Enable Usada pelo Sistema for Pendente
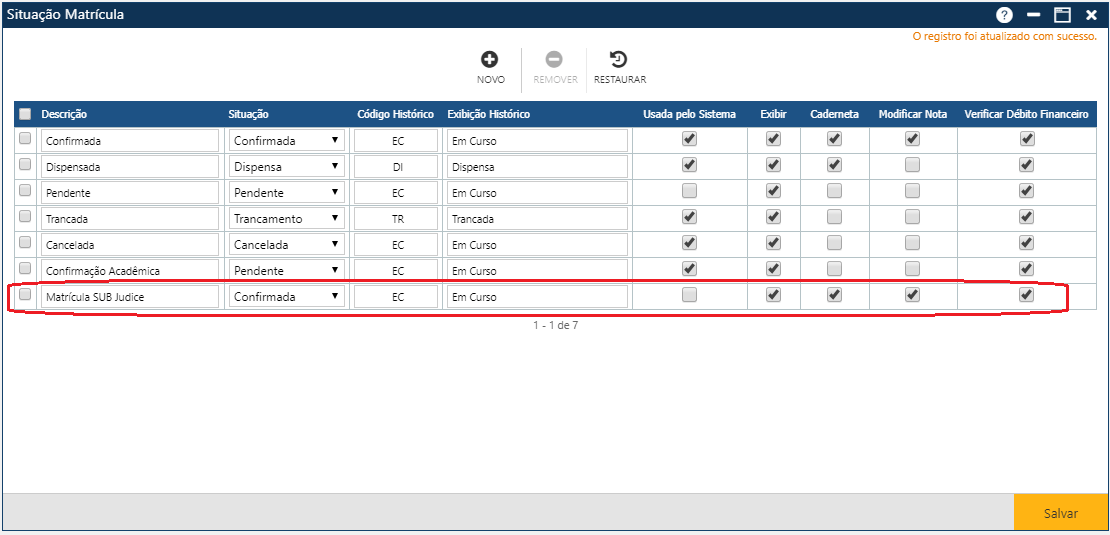Screen dimensions: 1110x535 (x=689, y=191)
